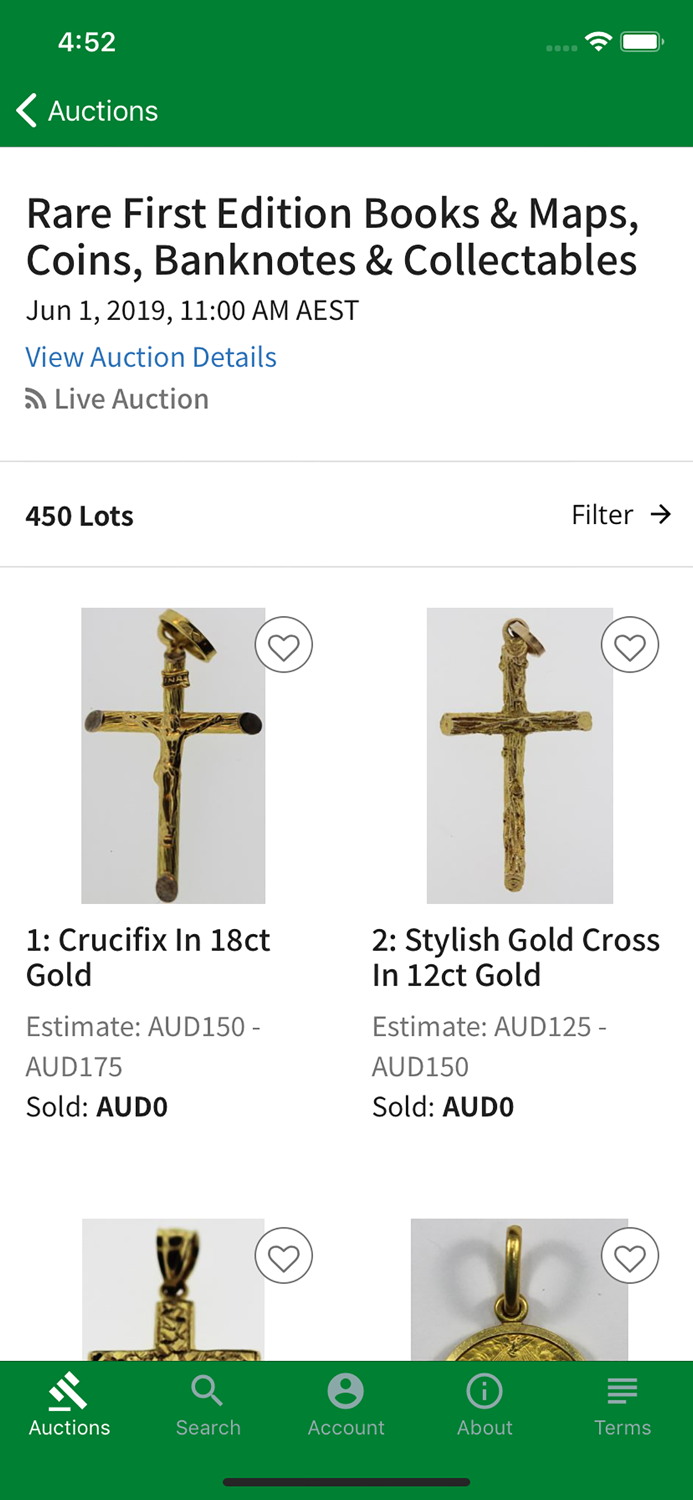
Task: Open Stylish Gold Cross image
Action: (520, 756)
